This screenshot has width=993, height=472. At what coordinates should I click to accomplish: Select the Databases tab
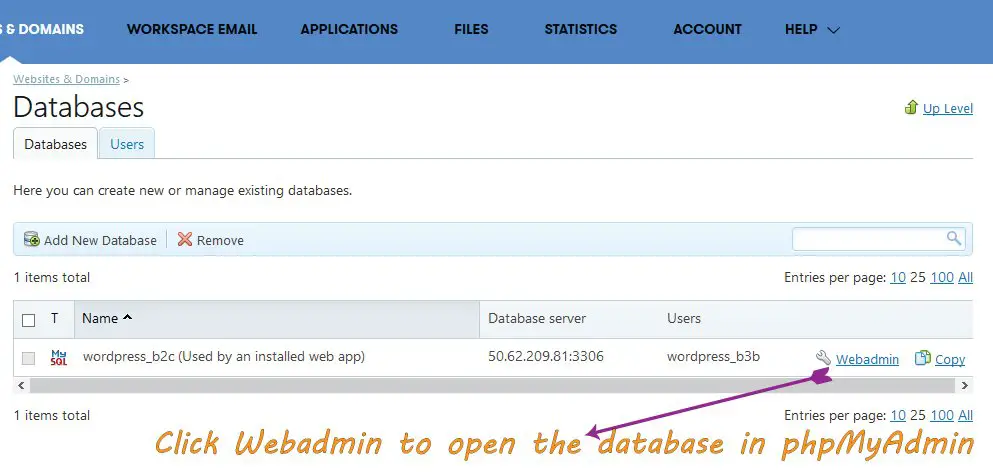(55, 144)
